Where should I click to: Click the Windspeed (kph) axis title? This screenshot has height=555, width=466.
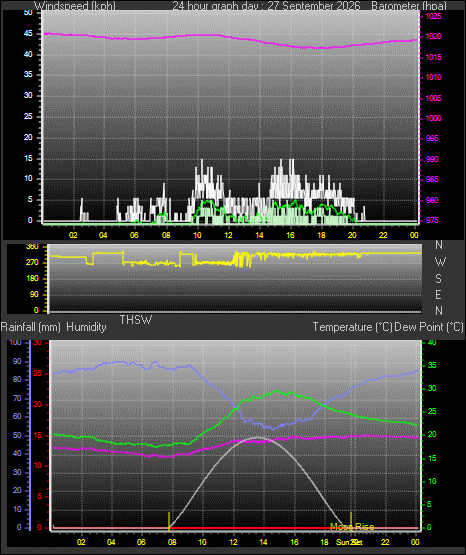click(75, 5)
